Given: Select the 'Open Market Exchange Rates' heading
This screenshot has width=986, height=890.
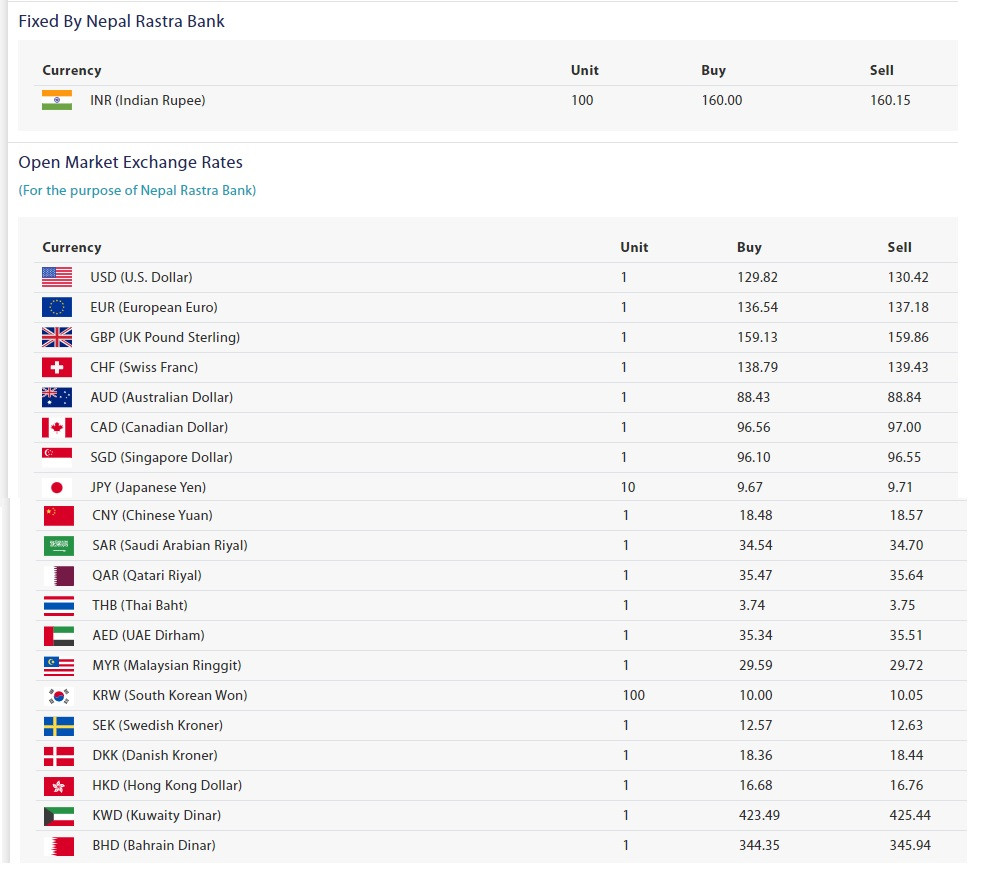Looking at the screenshot, I should tap(130, 162).
